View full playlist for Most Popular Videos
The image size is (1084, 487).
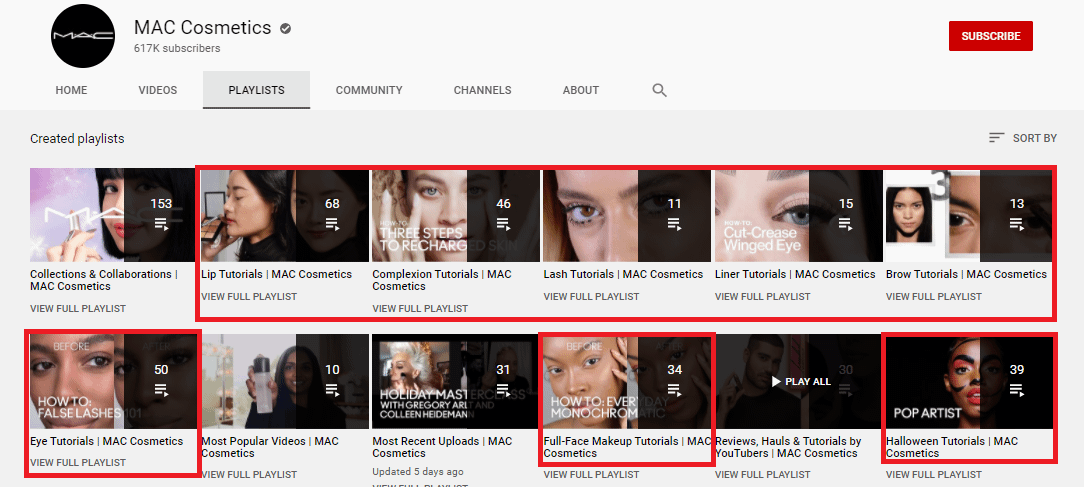[x=249, y=475]
